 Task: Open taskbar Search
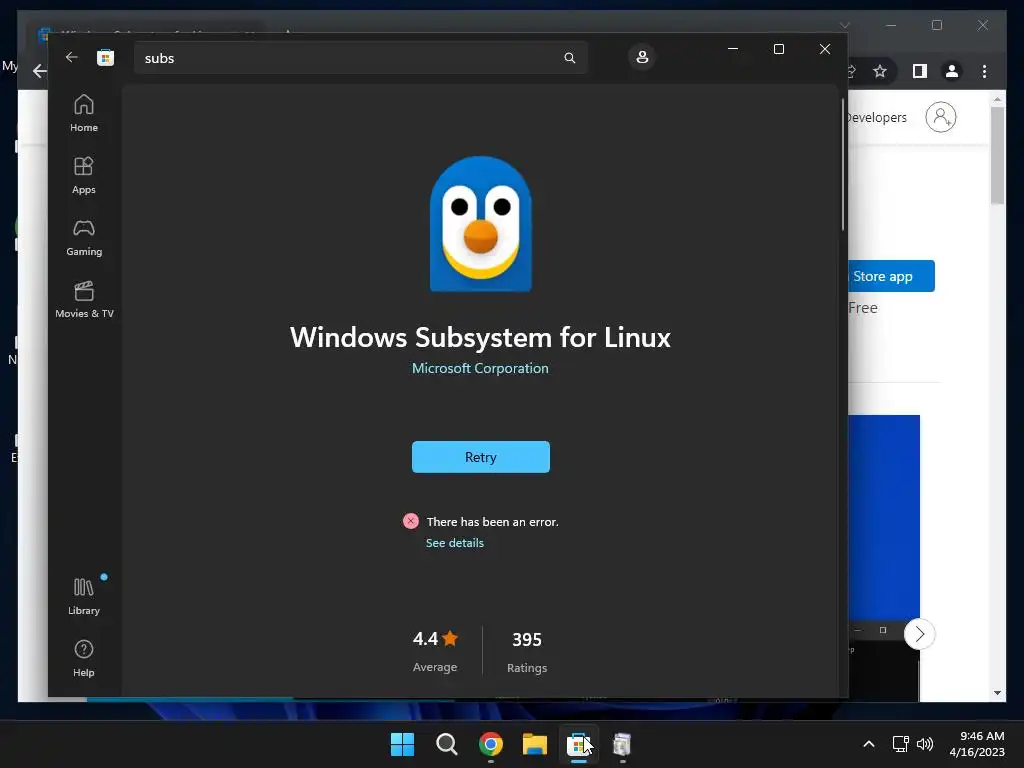click(x=447, y=744)
